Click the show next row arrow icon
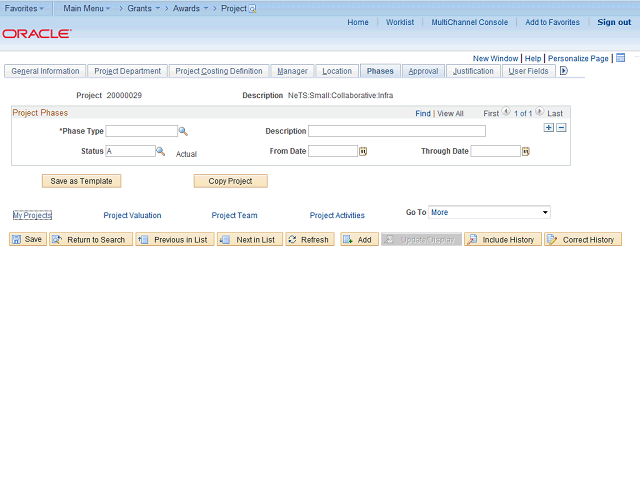Image resolution: width=640 pixels, height=480 pixels. click(x=540, y=111)
